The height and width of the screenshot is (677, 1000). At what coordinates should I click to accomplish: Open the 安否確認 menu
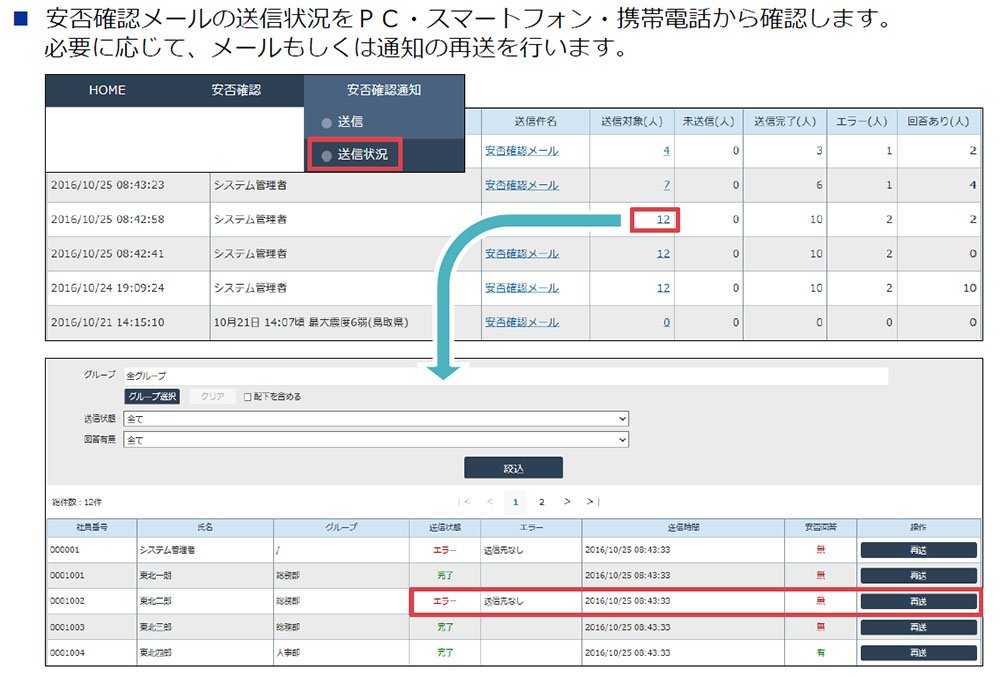point(236,90)
